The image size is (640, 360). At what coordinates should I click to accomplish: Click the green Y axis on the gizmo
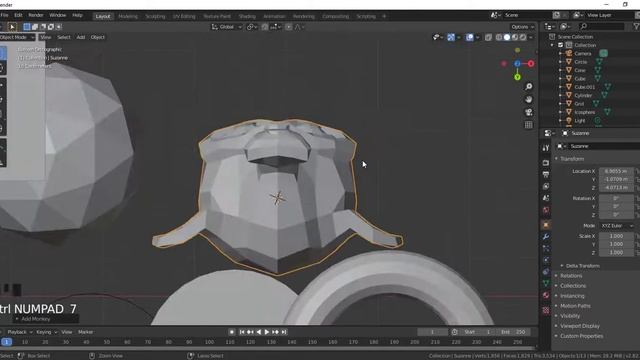pyautogui.click(x=518, y=77)
